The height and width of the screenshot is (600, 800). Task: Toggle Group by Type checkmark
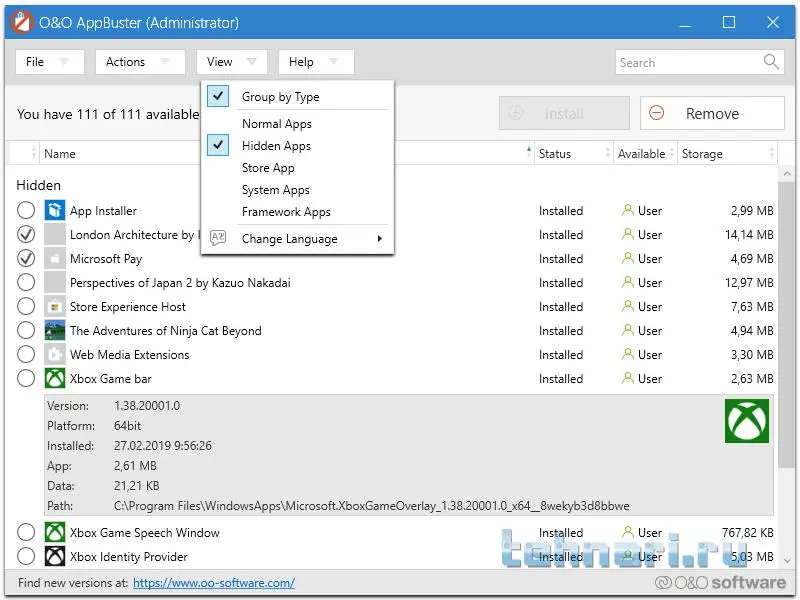coord(218,96)
